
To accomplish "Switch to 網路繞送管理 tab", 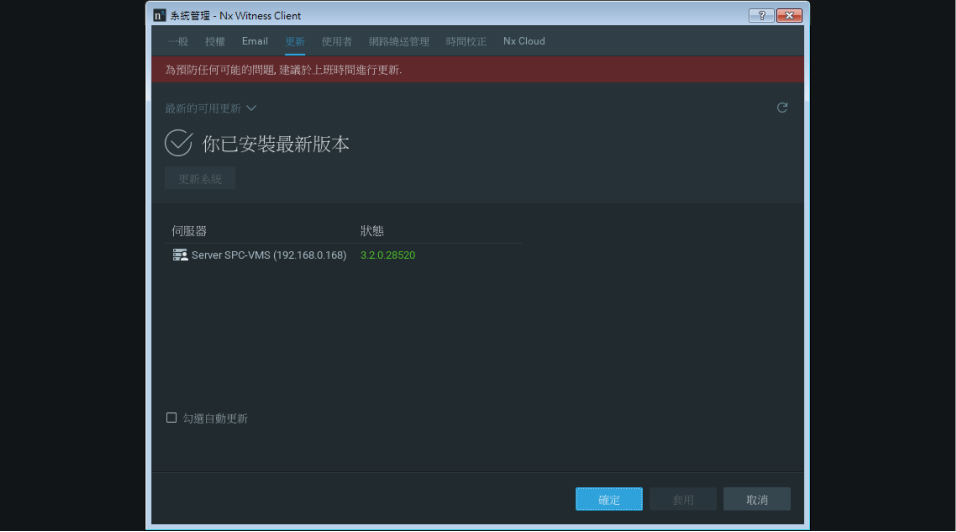I will click(399, 41).
